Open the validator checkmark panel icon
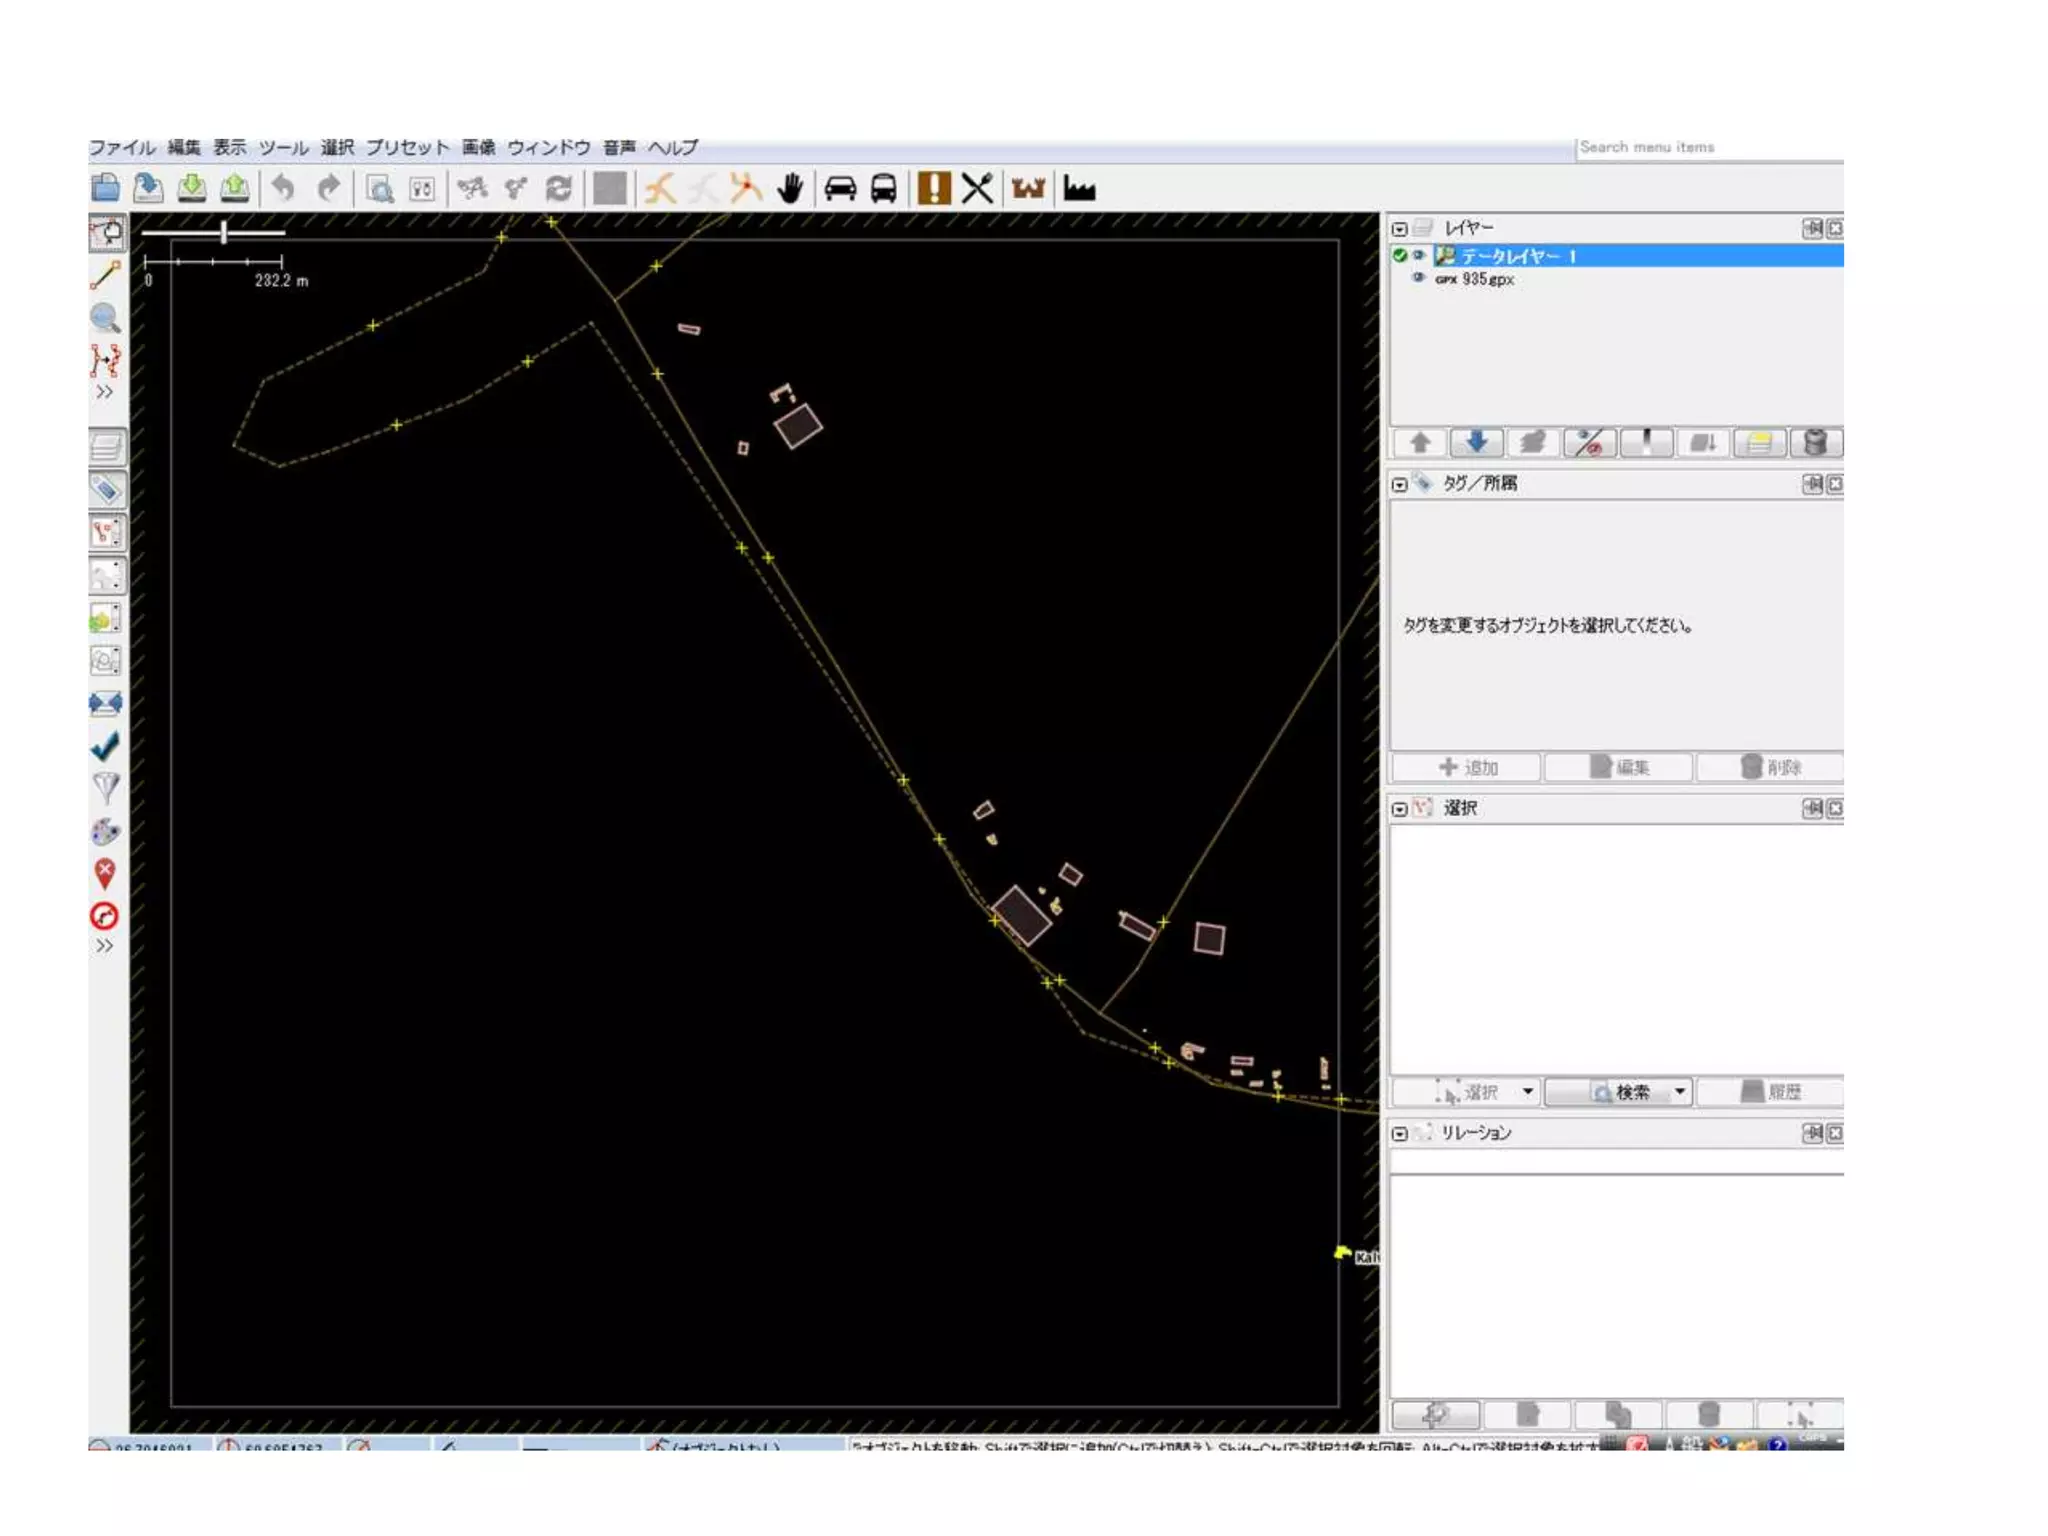The image size is (2048, 1536). pos(105,746)
